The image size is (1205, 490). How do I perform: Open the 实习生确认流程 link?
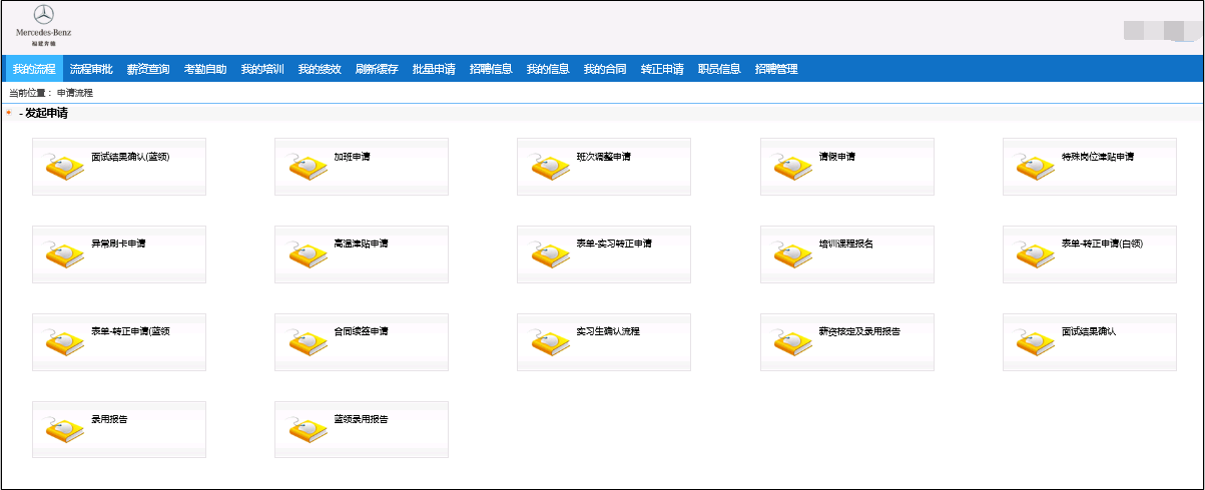click(607, 331)
